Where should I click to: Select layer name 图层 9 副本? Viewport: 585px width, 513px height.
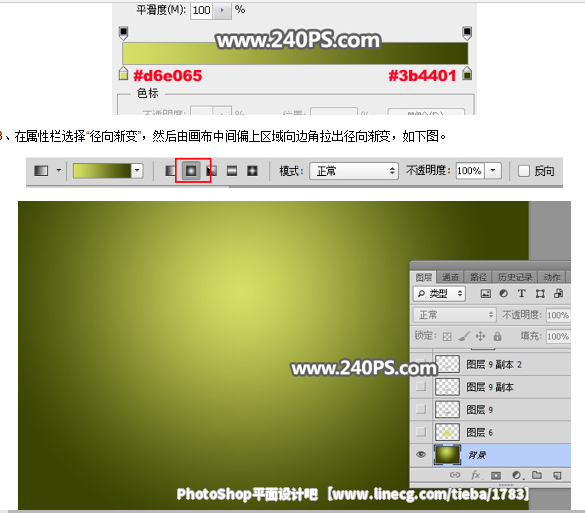coord(490,387)
